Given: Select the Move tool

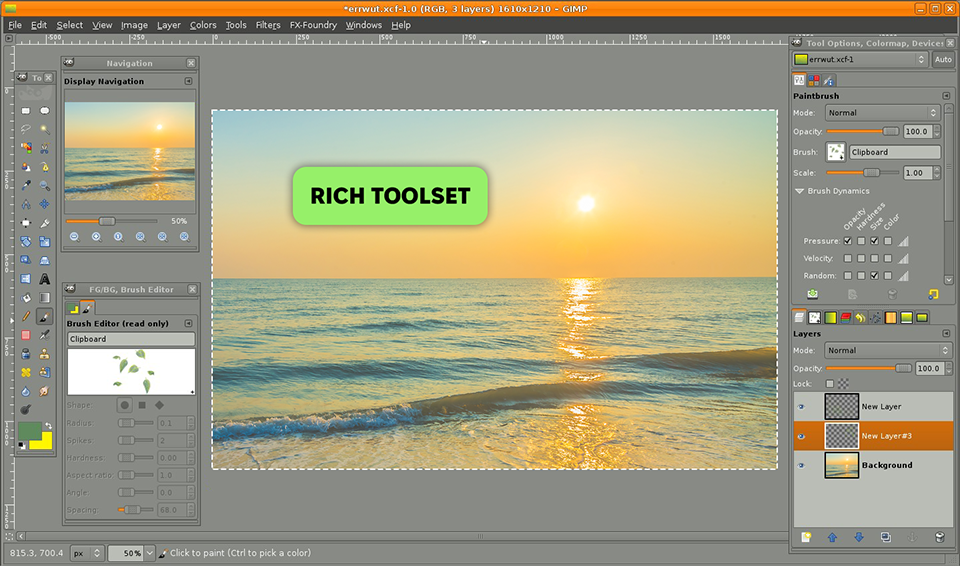Looking at the screenshot, I should pos(45,204).
